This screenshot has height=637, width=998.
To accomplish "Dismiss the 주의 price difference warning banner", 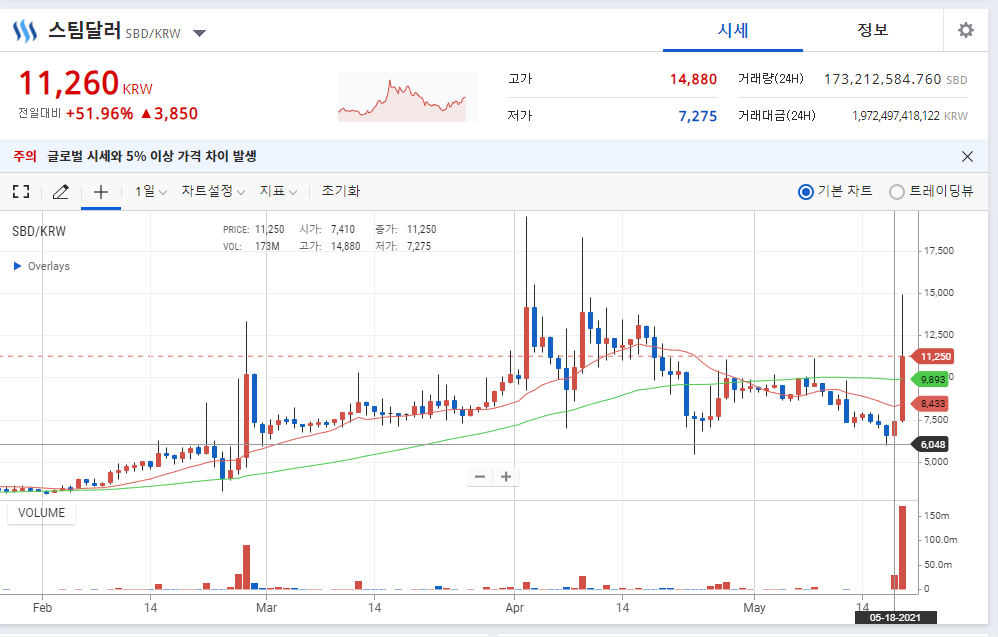I will click(x=967, y=157).
